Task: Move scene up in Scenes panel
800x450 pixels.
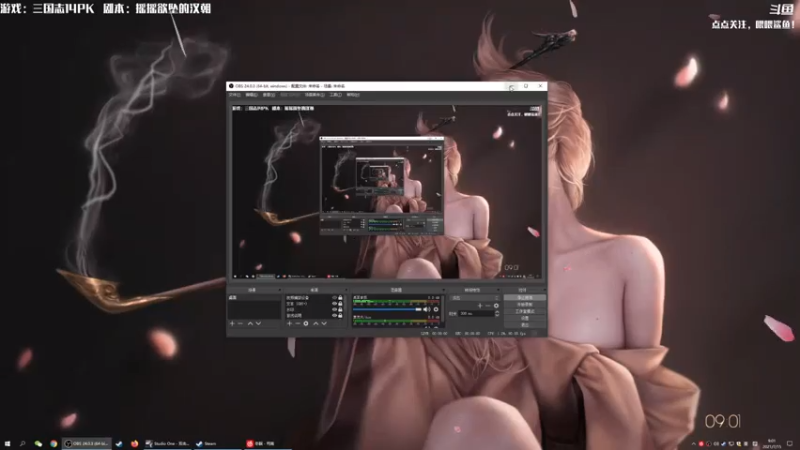Action: click(x=251, y=323)
